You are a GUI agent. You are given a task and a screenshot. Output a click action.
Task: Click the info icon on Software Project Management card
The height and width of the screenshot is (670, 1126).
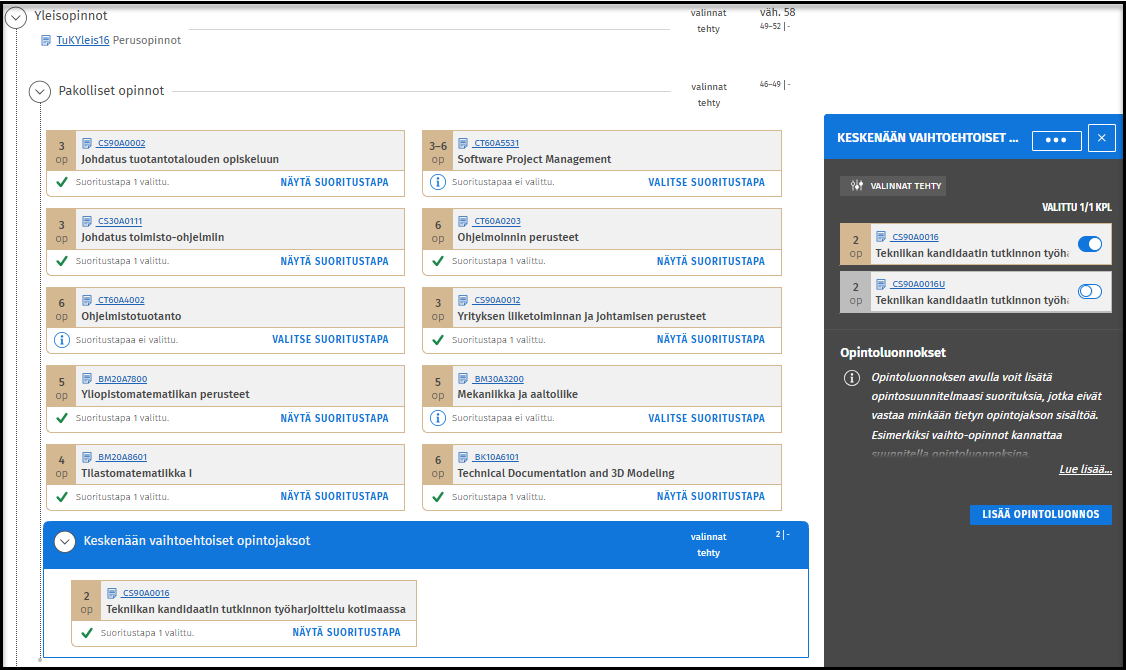click(x=437, y=182)
